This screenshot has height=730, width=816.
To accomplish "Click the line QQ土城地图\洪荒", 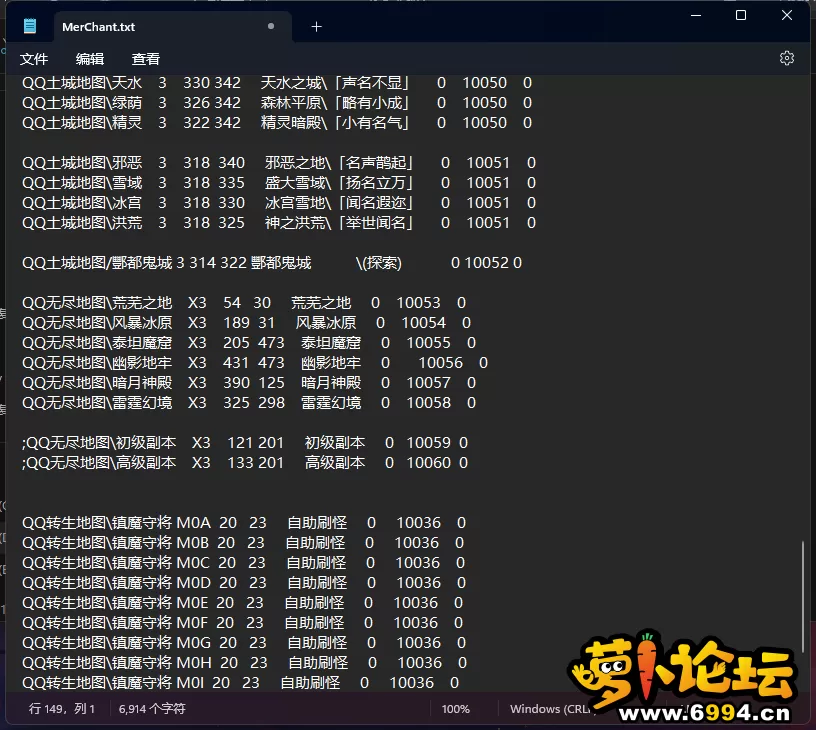I will pyautogui.click(x=279, y=223).
